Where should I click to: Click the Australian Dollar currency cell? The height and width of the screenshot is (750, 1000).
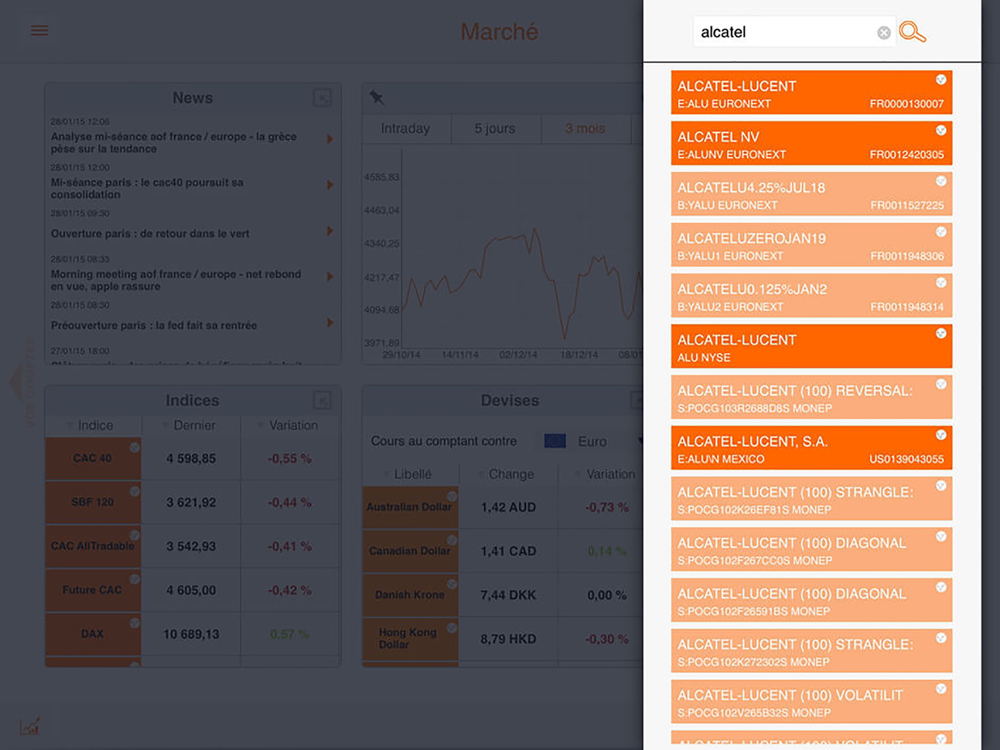(410, 508)
